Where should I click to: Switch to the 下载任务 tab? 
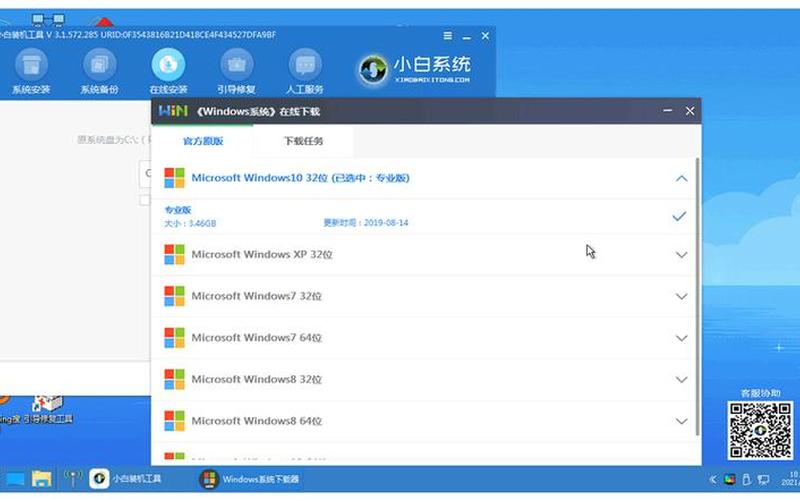click(x=303, y=141)
